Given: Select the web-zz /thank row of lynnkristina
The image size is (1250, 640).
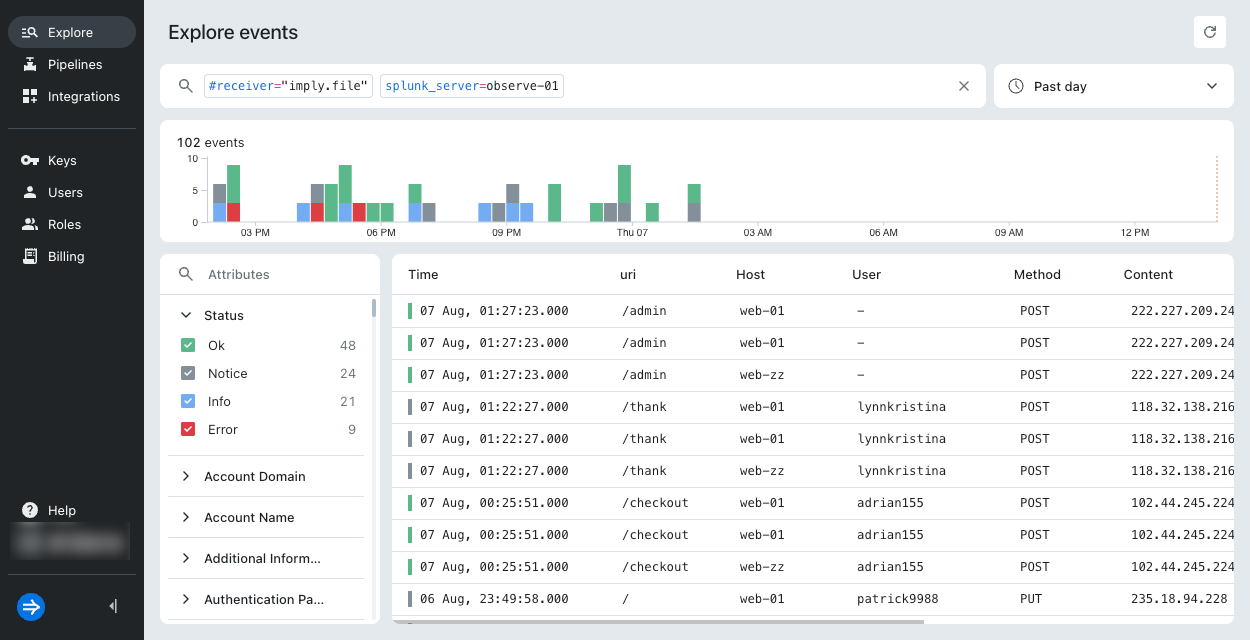Looking at the screenshot, I should click(812, 471).
